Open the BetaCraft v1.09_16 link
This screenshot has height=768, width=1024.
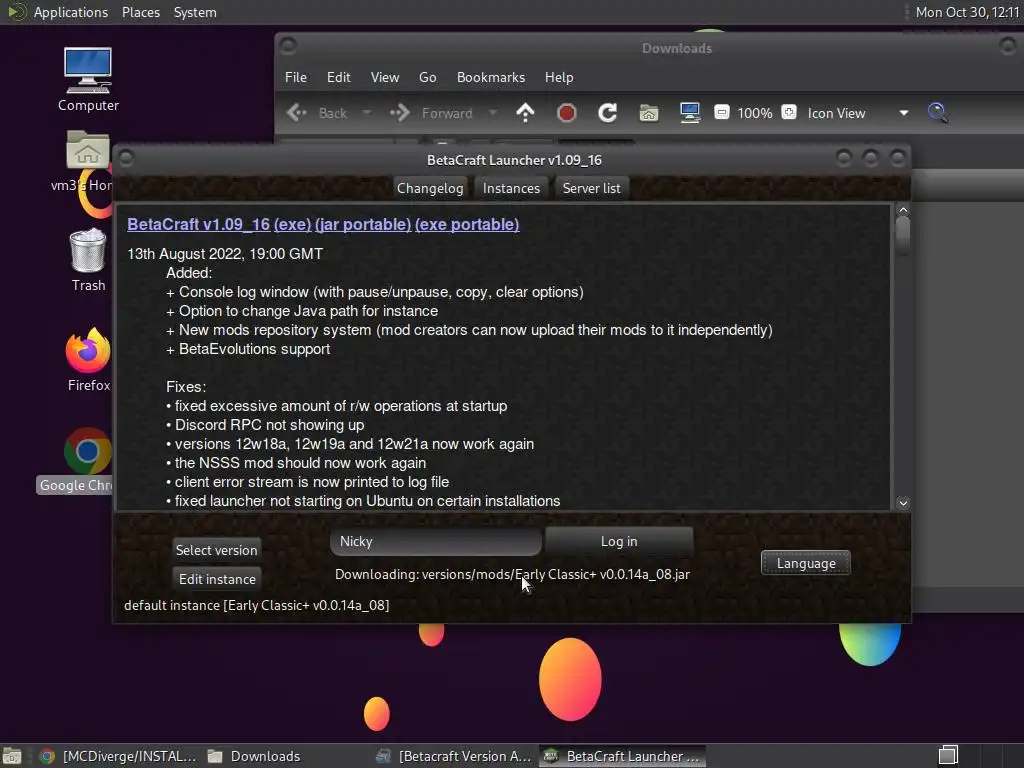coord(199,224)
